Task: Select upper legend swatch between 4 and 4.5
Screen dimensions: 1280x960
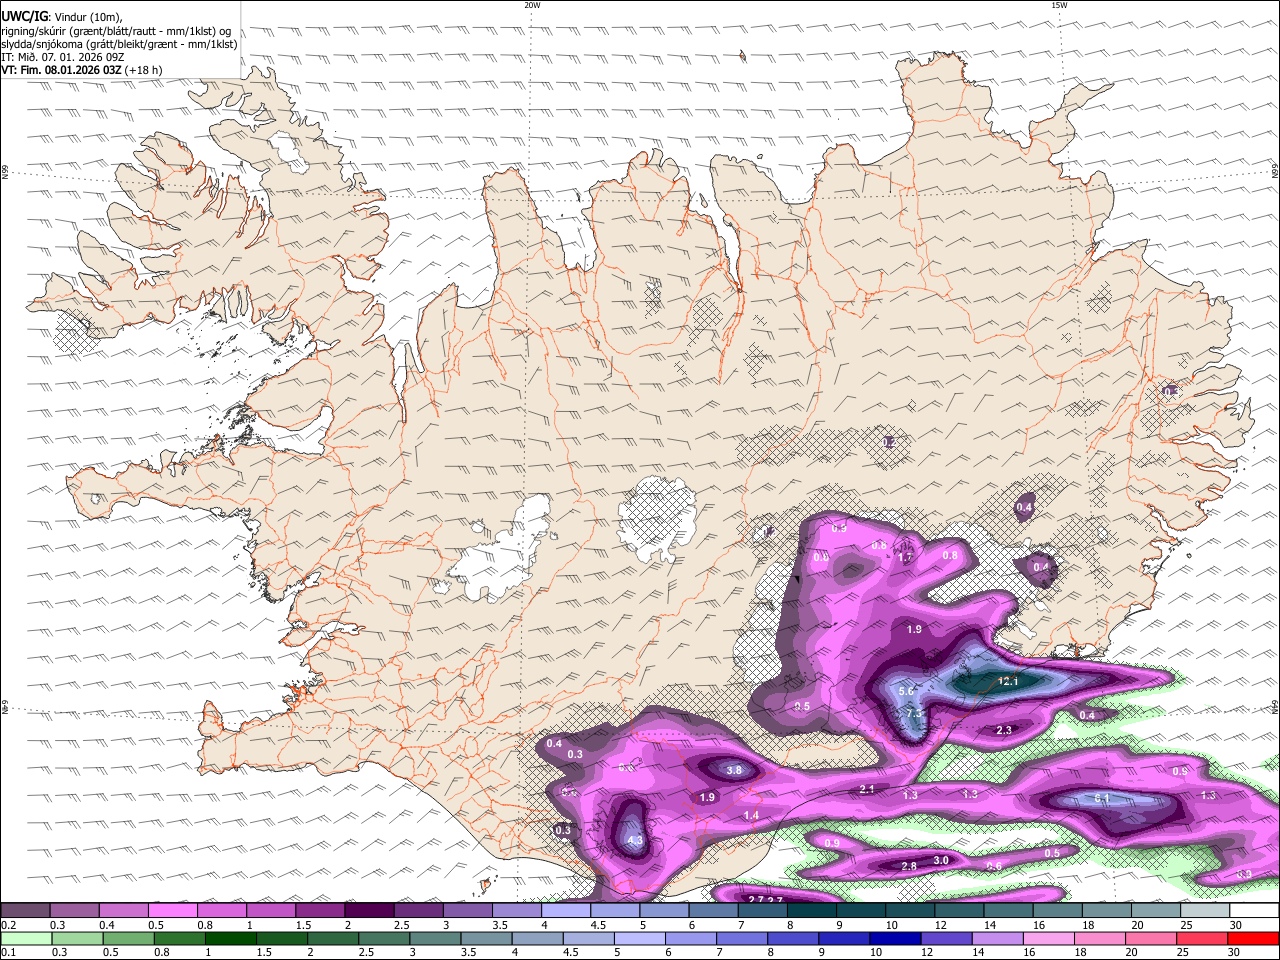Action: coord(564,911)
